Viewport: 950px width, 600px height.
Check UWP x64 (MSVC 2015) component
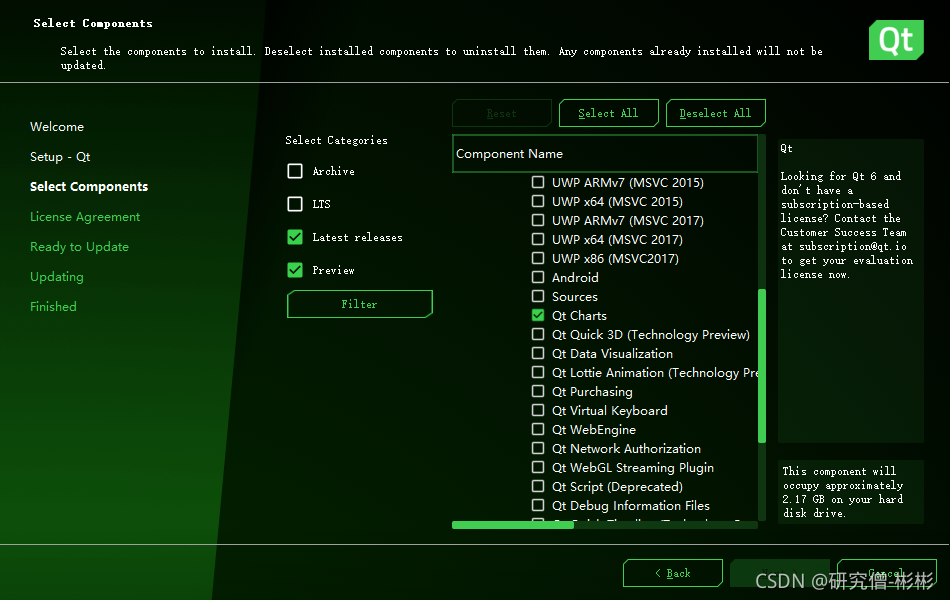click(538, 201)
